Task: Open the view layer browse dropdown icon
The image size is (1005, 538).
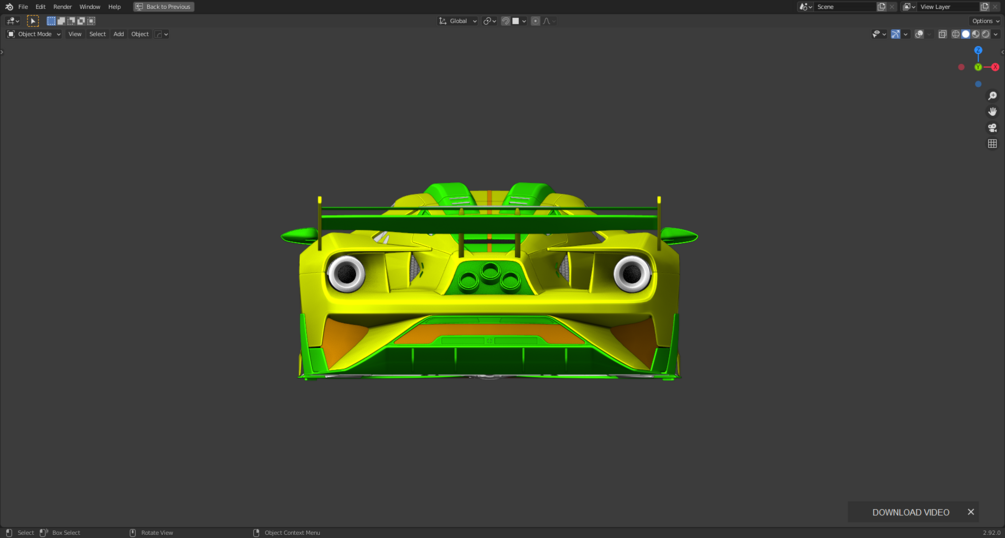Action: pos(909,6)
